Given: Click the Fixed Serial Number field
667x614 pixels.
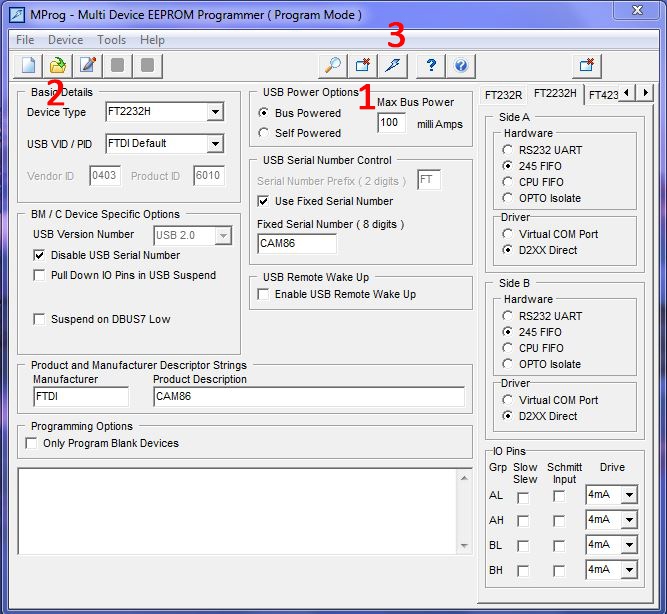Looking at the screenshot, I should point(297,243).
